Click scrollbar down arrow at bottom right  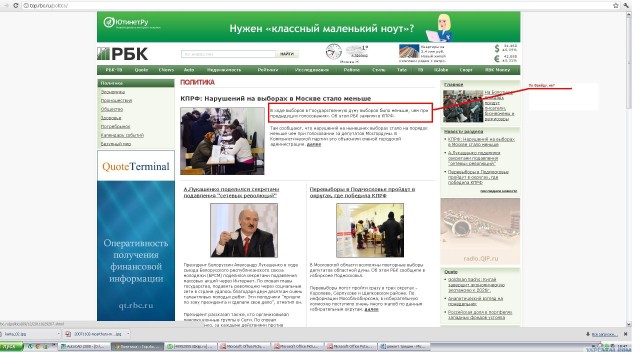(629, 324)
